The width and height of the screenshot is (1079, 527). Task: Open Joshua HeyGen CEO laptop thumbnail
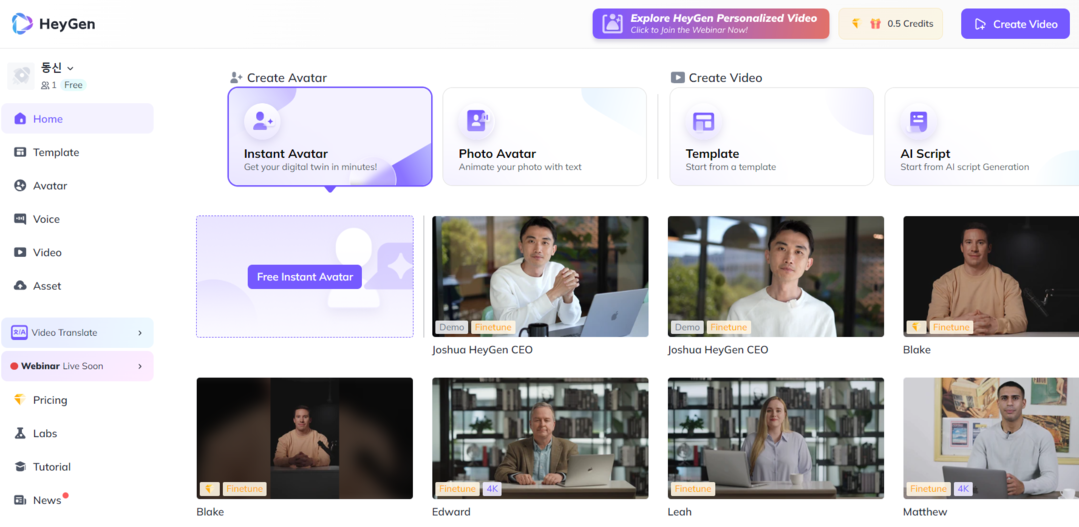(x=540, y=277)
